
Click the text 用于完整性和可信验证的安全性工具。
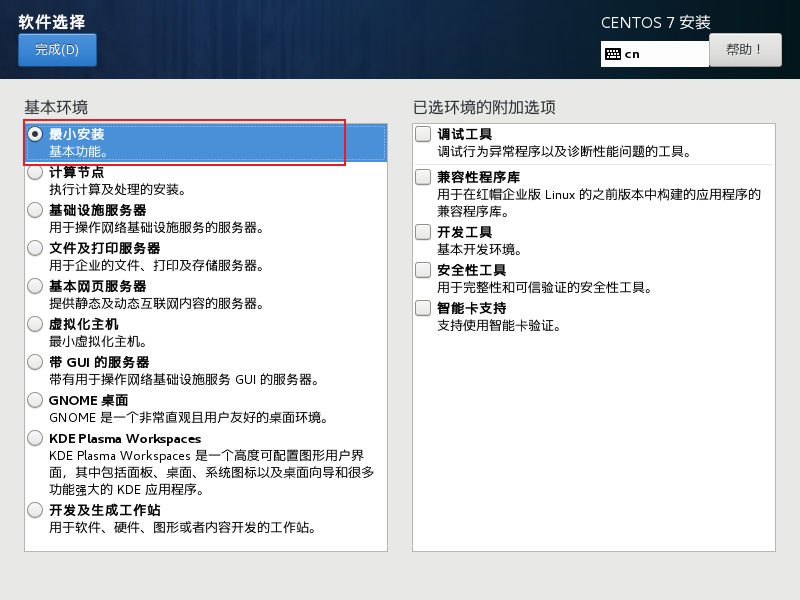point(545,288)
